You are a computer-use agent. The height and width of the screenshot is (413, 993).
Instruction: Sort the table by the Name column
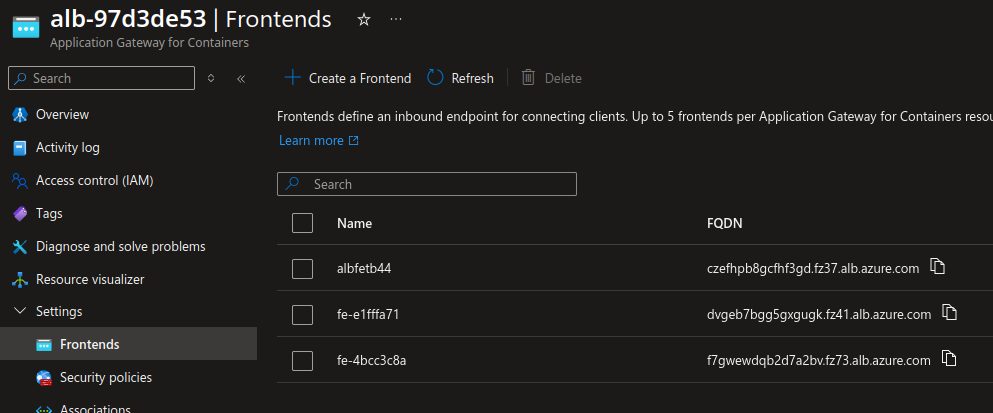point(354,223)
